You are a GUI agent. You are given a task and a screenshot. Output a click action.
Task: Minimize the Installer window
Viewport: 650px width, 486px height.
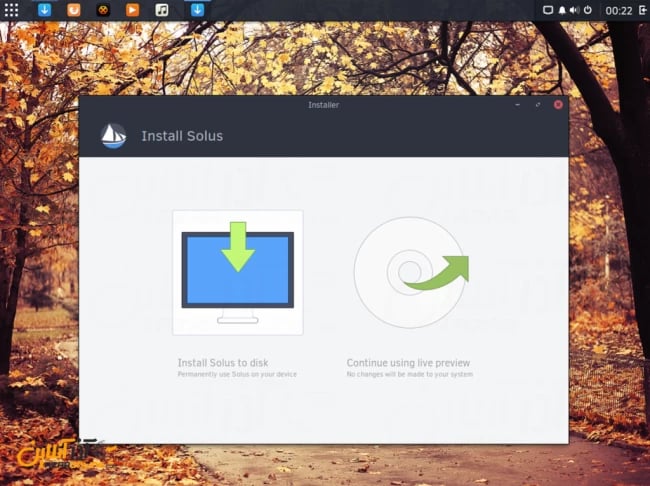tap(517, 104)
